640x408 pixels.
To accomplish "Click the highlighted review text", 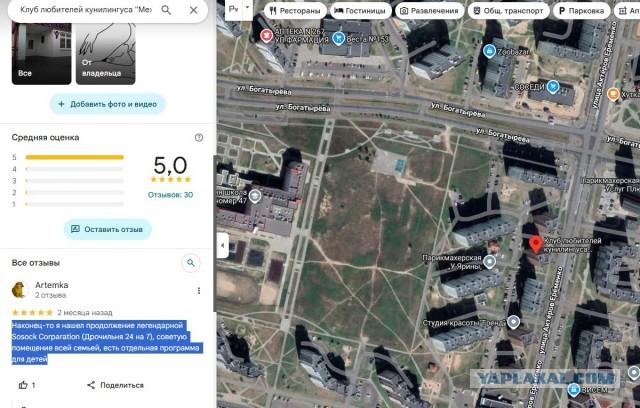I will click(x=106, y=342).
